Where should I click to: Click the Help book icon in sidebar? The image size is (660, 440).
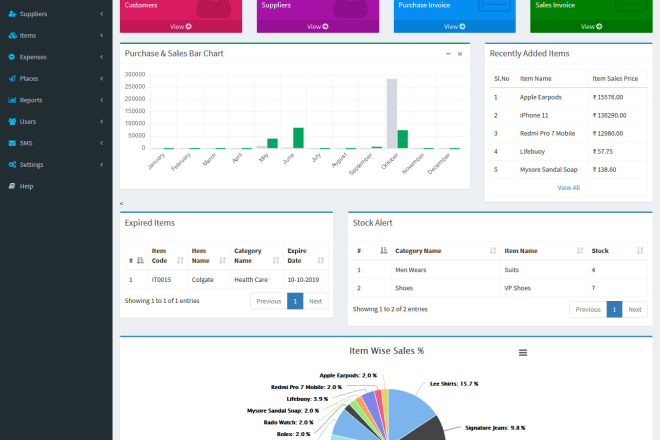tap(12, 186)
